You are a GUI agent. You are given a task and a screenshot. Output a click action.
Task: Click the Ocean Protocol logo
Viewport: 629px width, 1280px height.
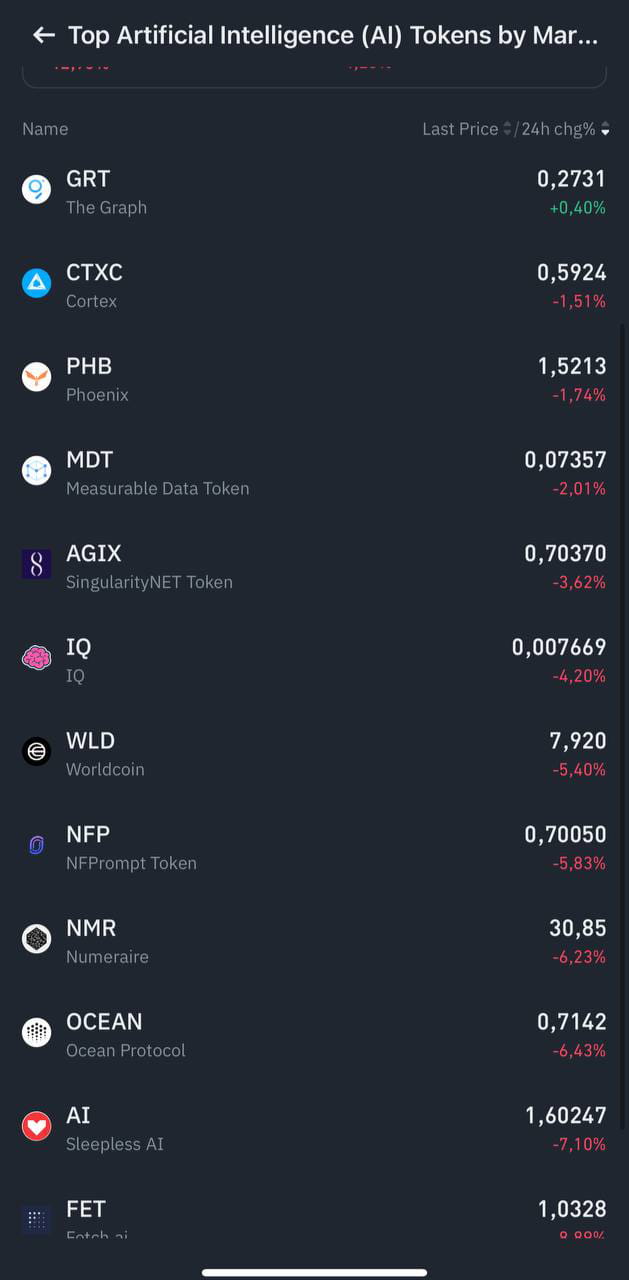36,1032
